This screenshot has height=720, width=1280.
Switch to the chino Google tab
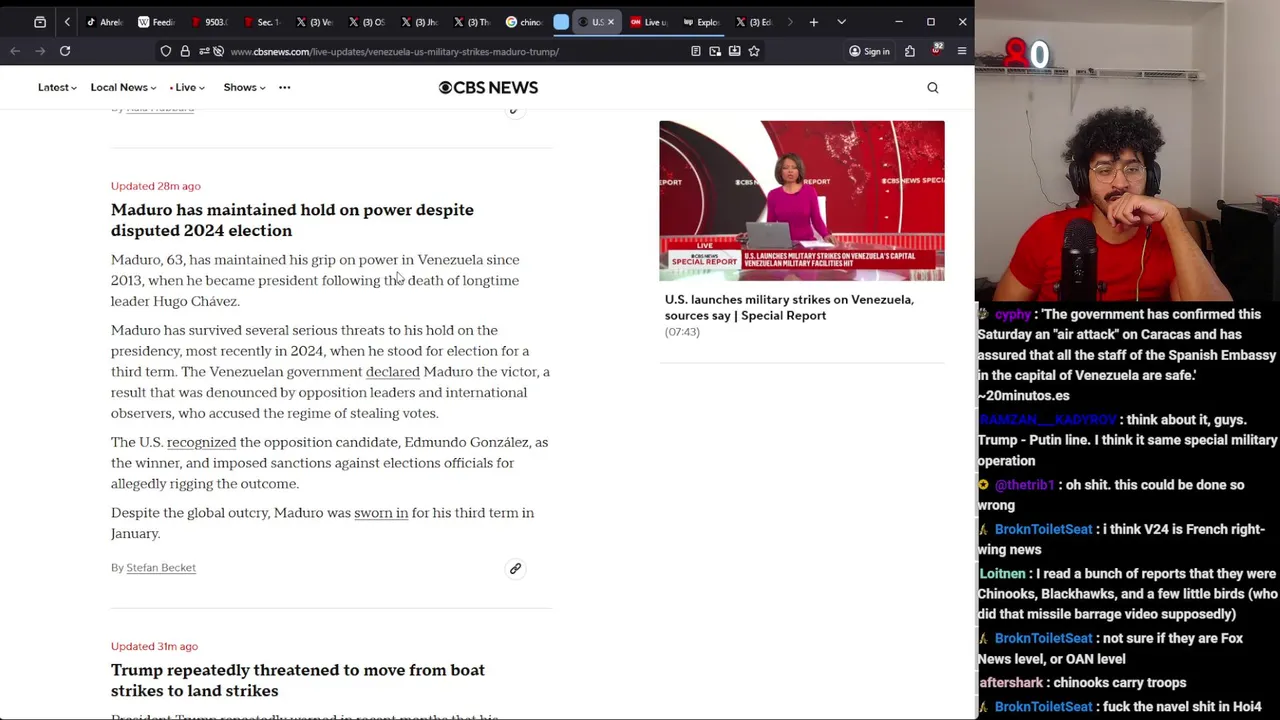coord(525,22)
